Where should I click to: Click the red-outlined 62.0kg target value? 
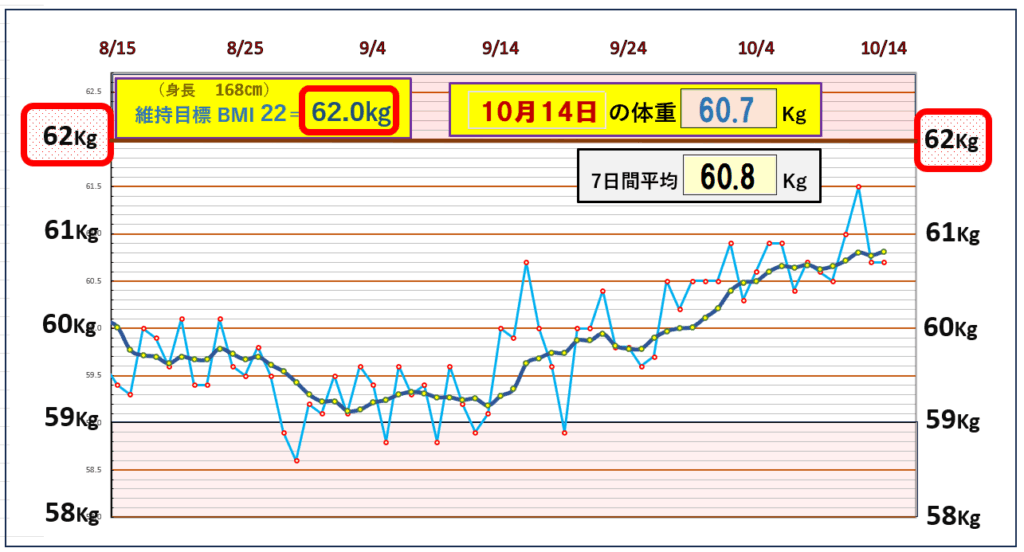coord(350,111)
